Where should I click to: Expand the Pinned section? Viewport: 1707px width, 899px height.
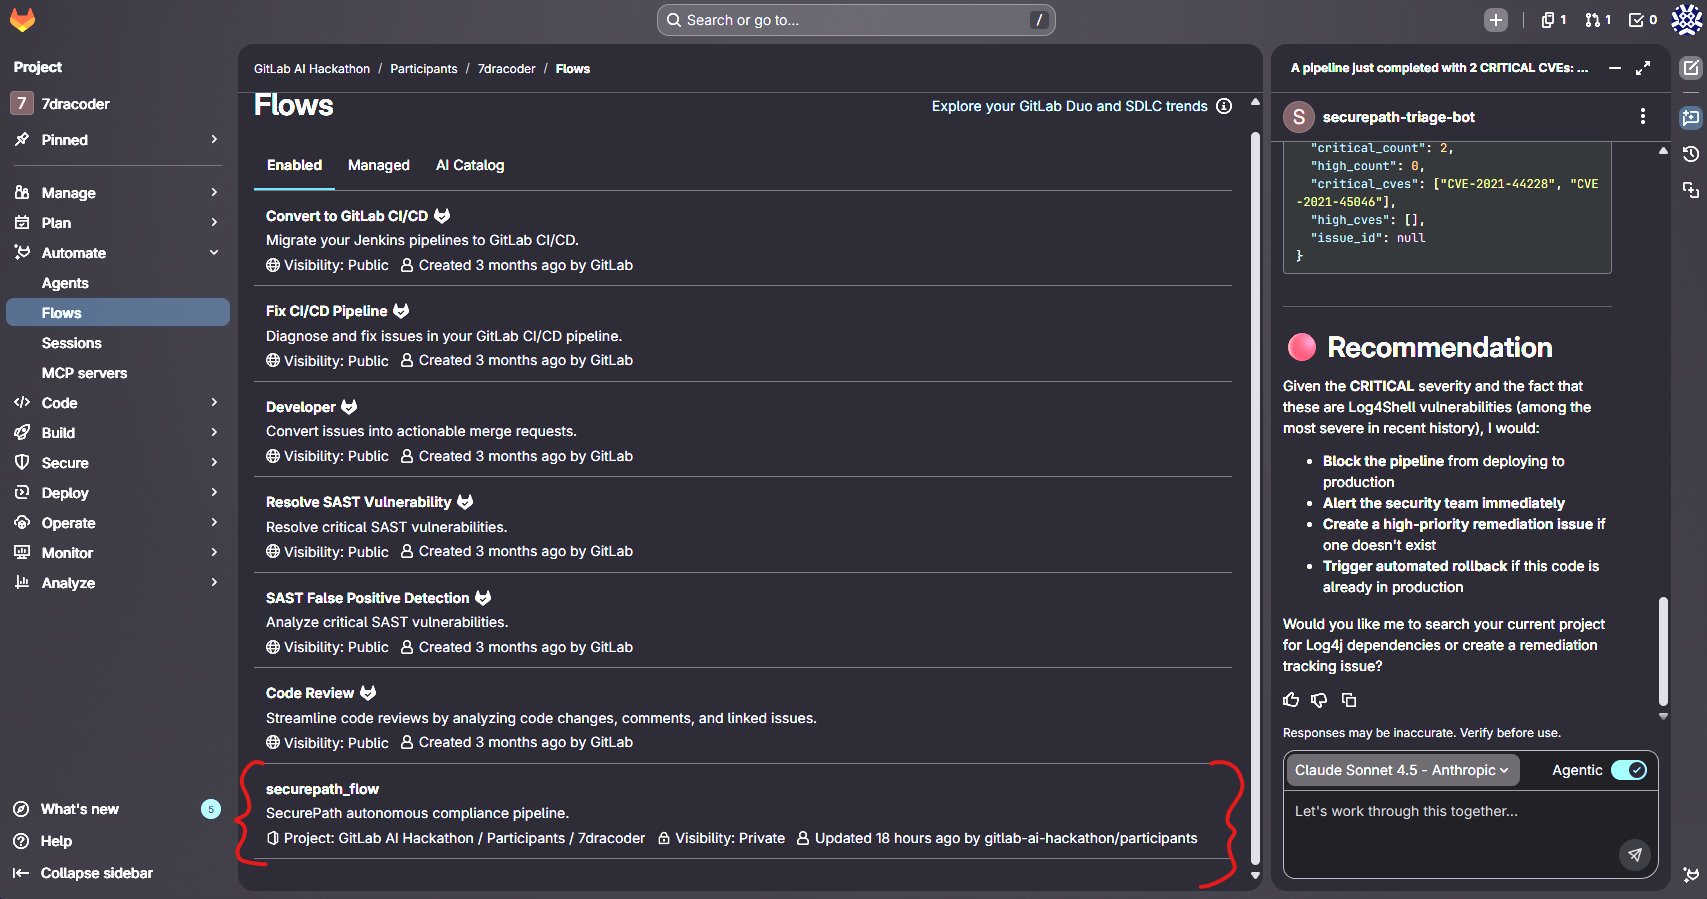point(117,140)
